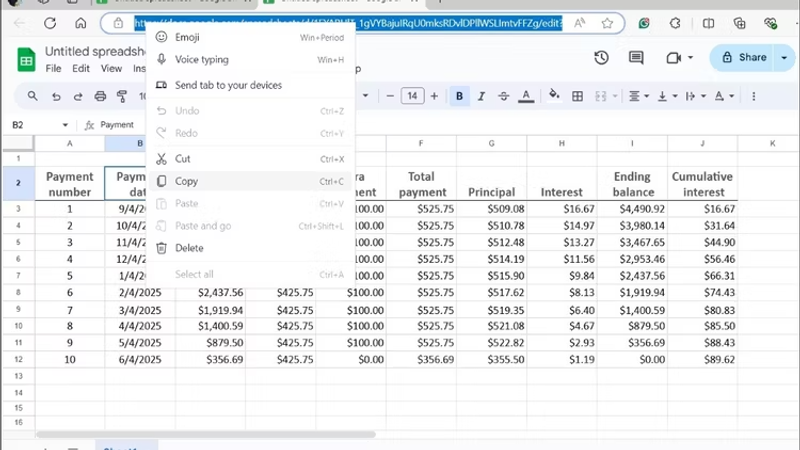Open the comments icon near Share

click(x=637, y=58)
